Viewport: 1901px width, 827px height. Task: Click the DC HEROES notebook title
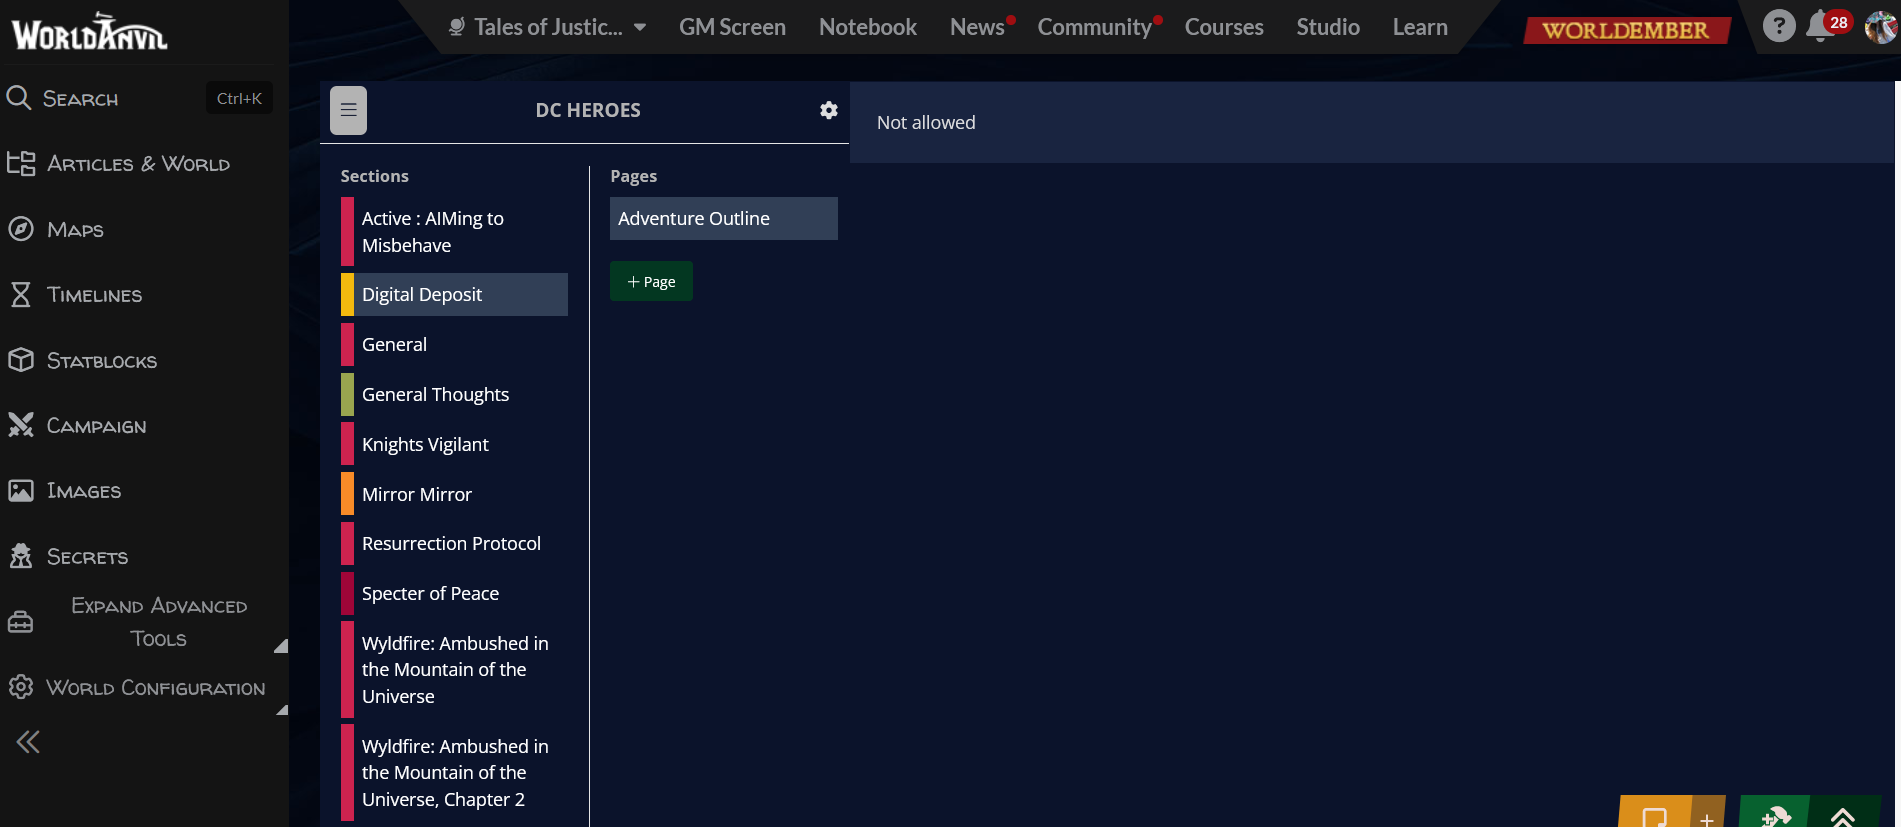tap(588, 110)
